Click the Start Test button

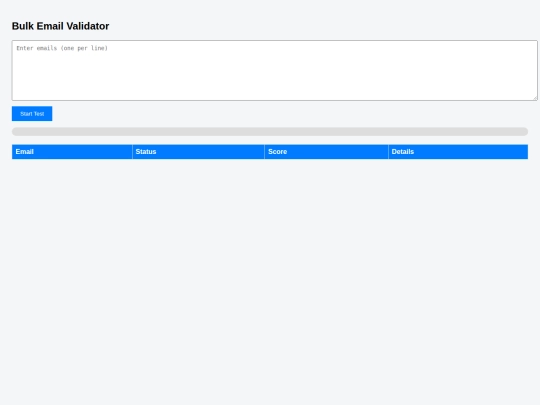(32, 114)
